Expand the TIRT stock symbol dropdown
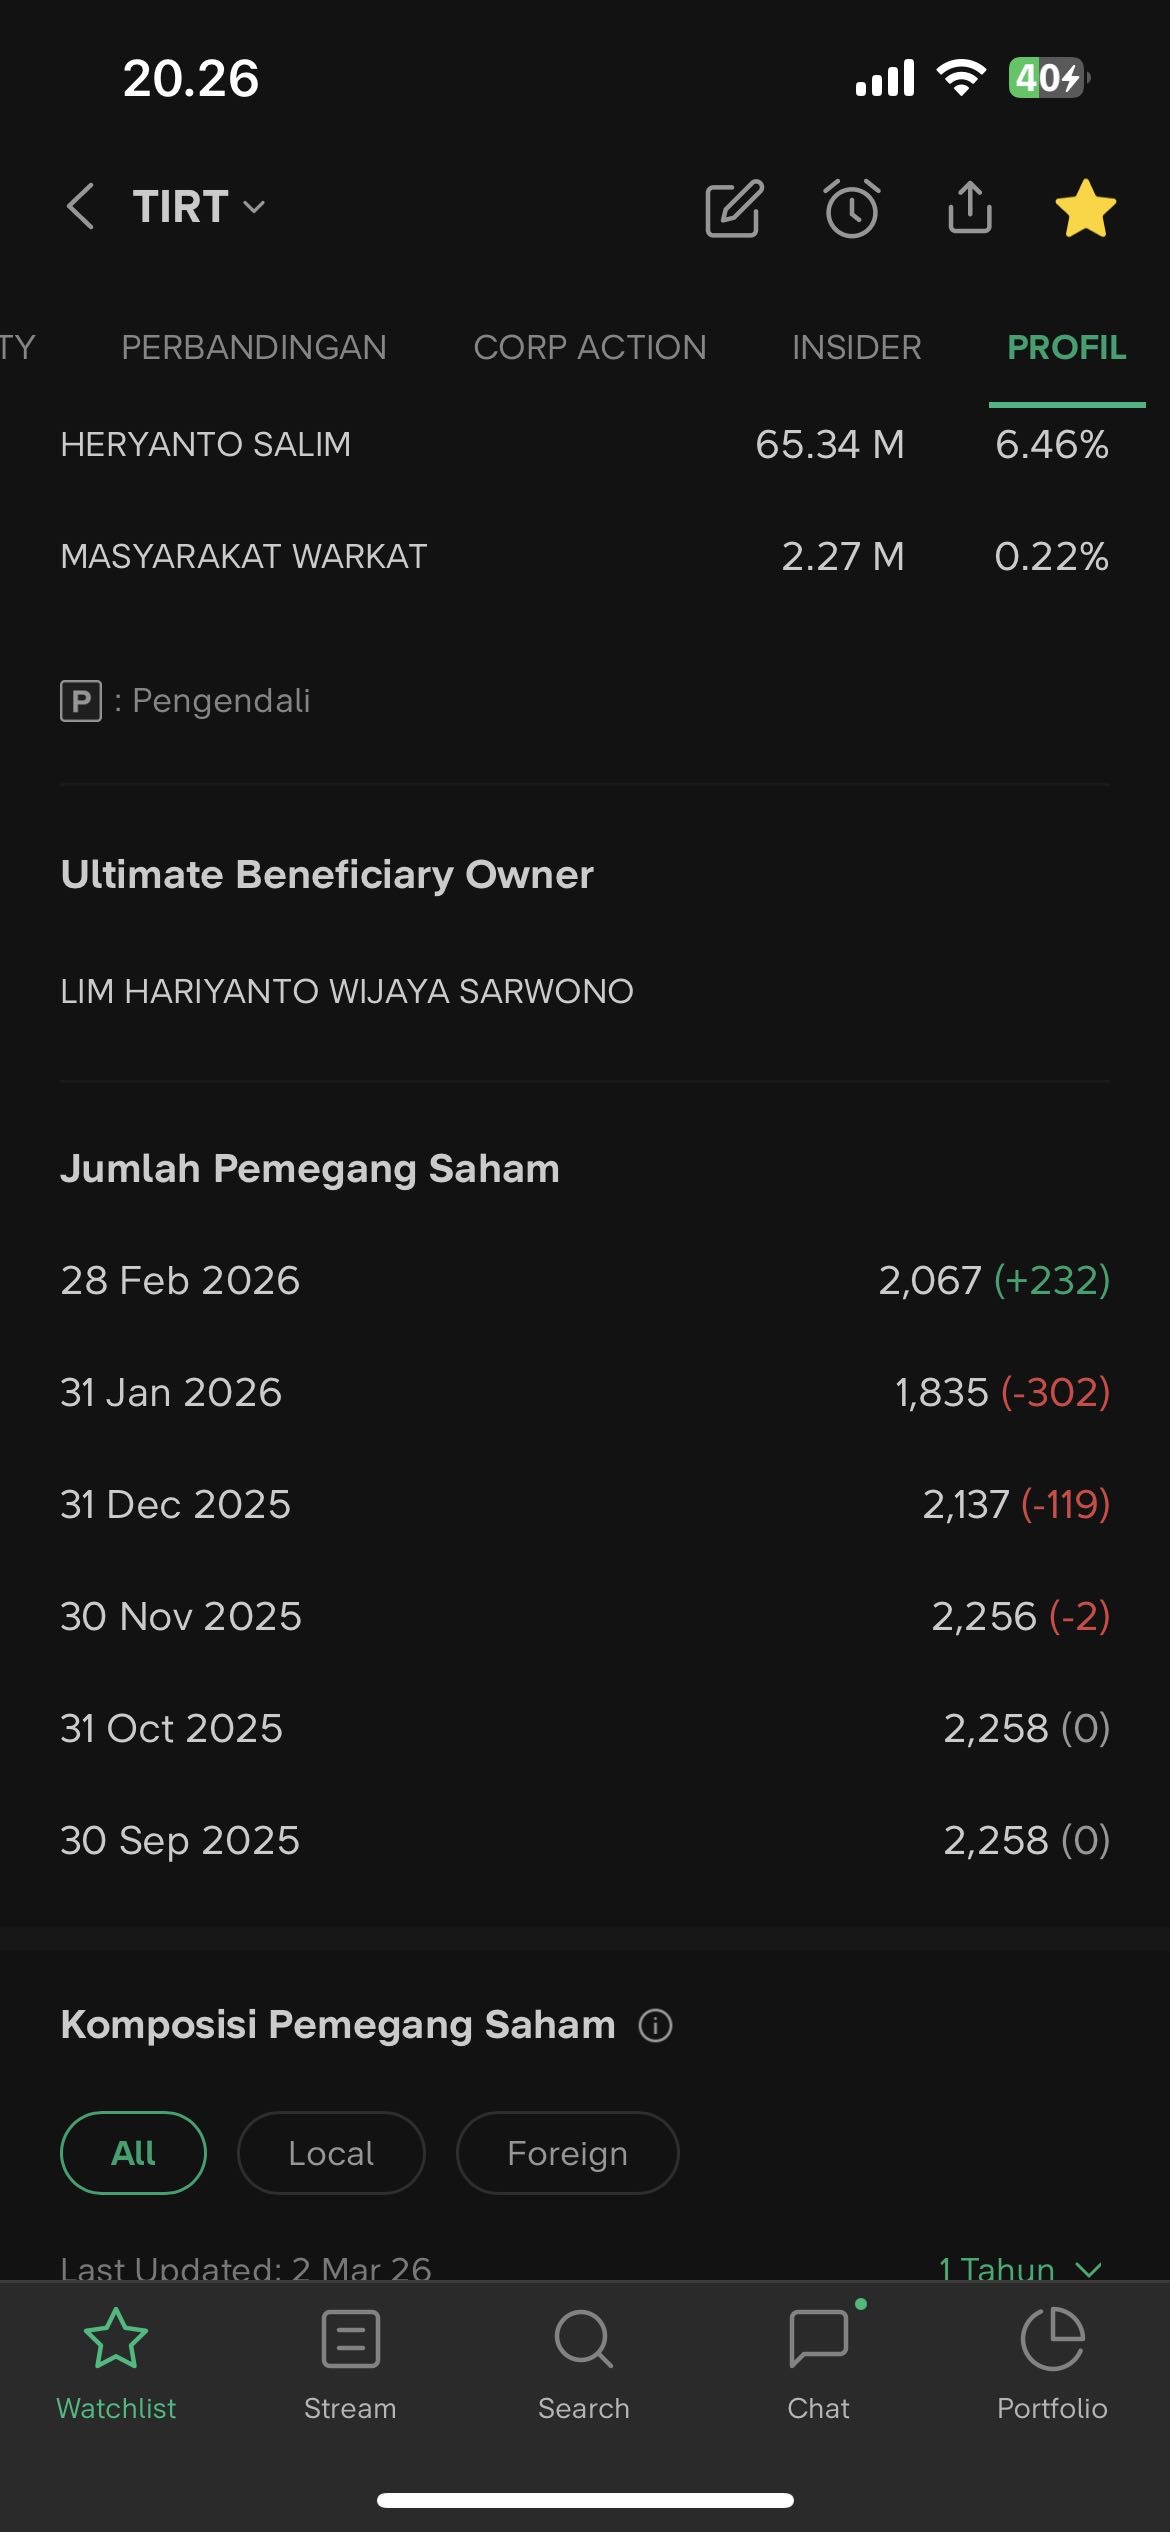 [200, 207]
